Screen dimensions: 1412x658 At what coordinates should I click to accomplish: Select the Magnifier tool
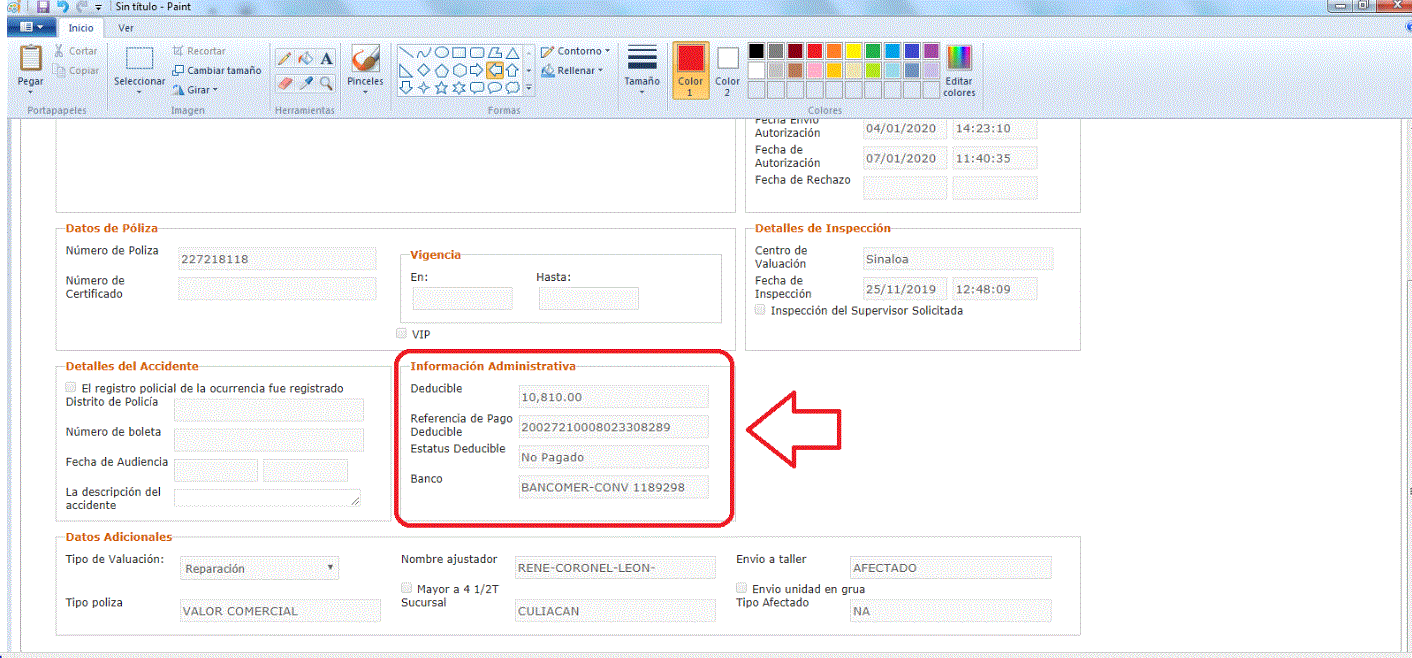[x=326, y=83]
